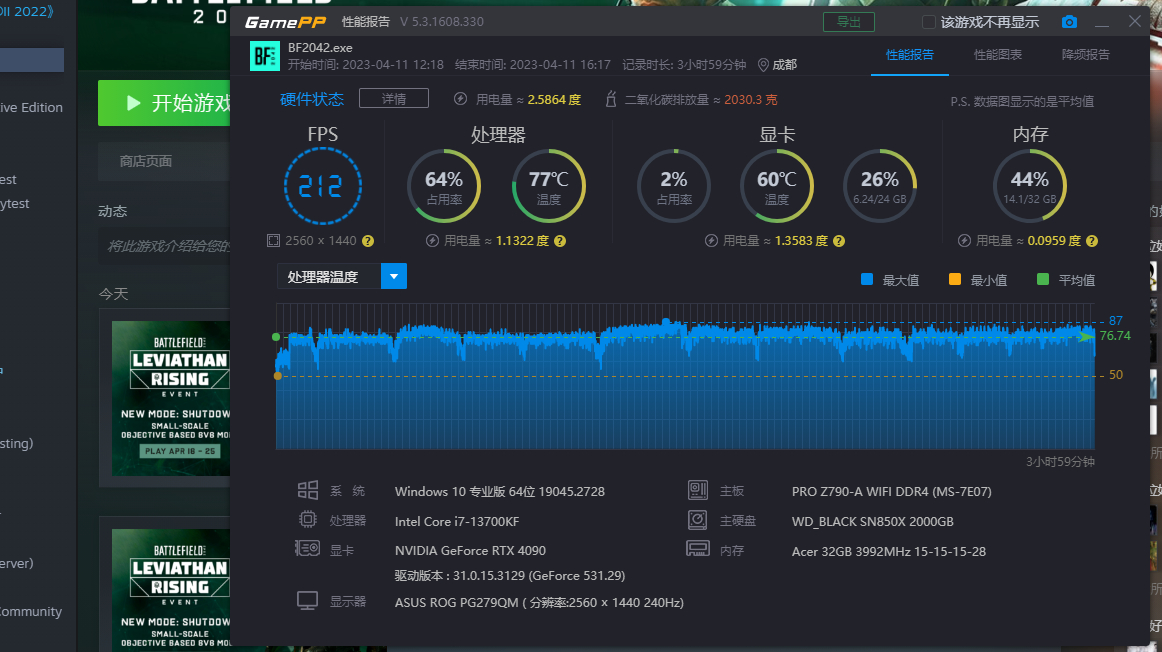Image resolution: width=1162 pixels, height=652 pixels.
Task: Click the motherboard icon in specs
Action: (x=697, y=490)
